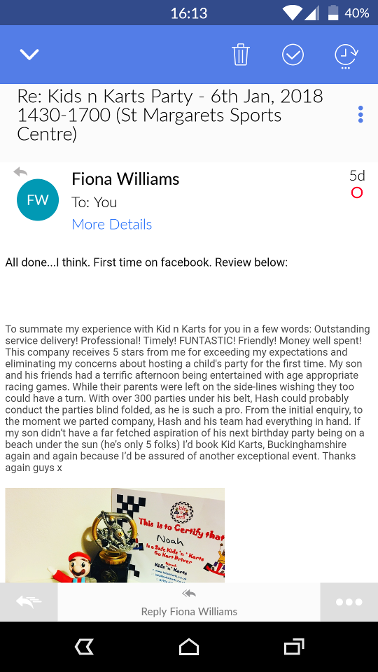Viewport: 378px width, 672px height.
Task: Mark the email done with the checkmark circle icon
Action: (293, 55)
